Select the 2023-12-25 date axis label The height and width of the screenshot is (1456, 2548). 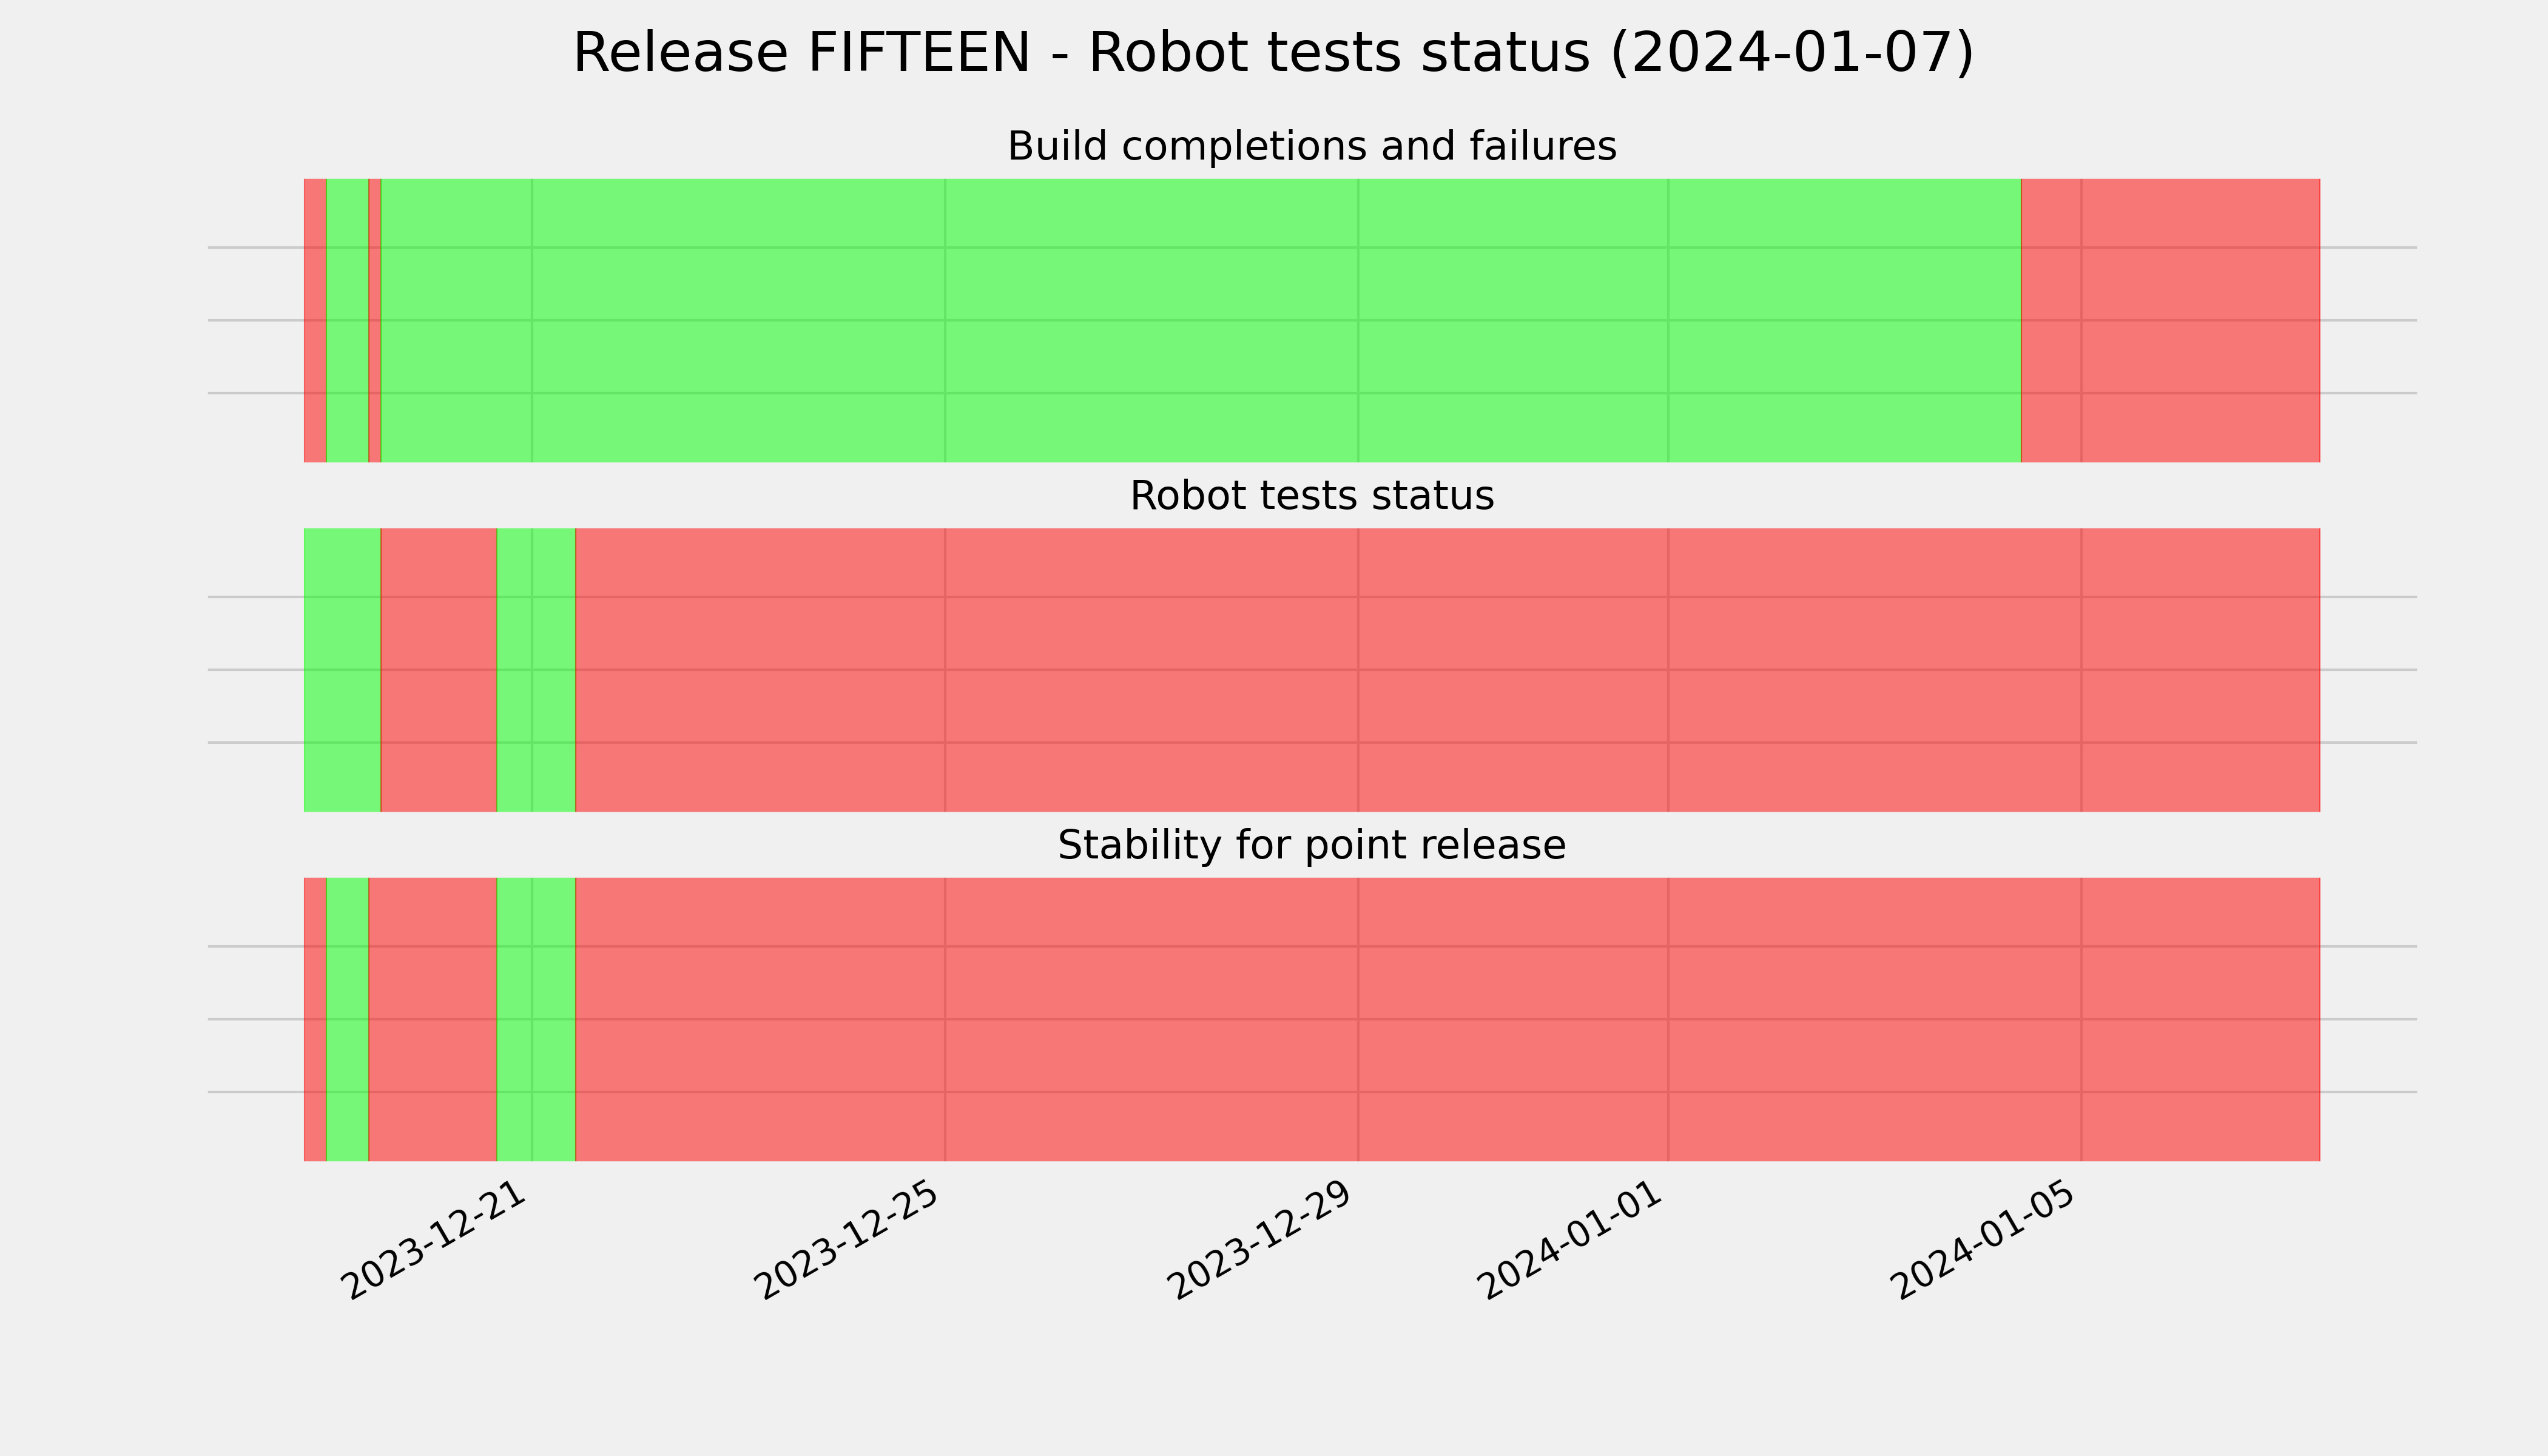tap(847, 1241)
